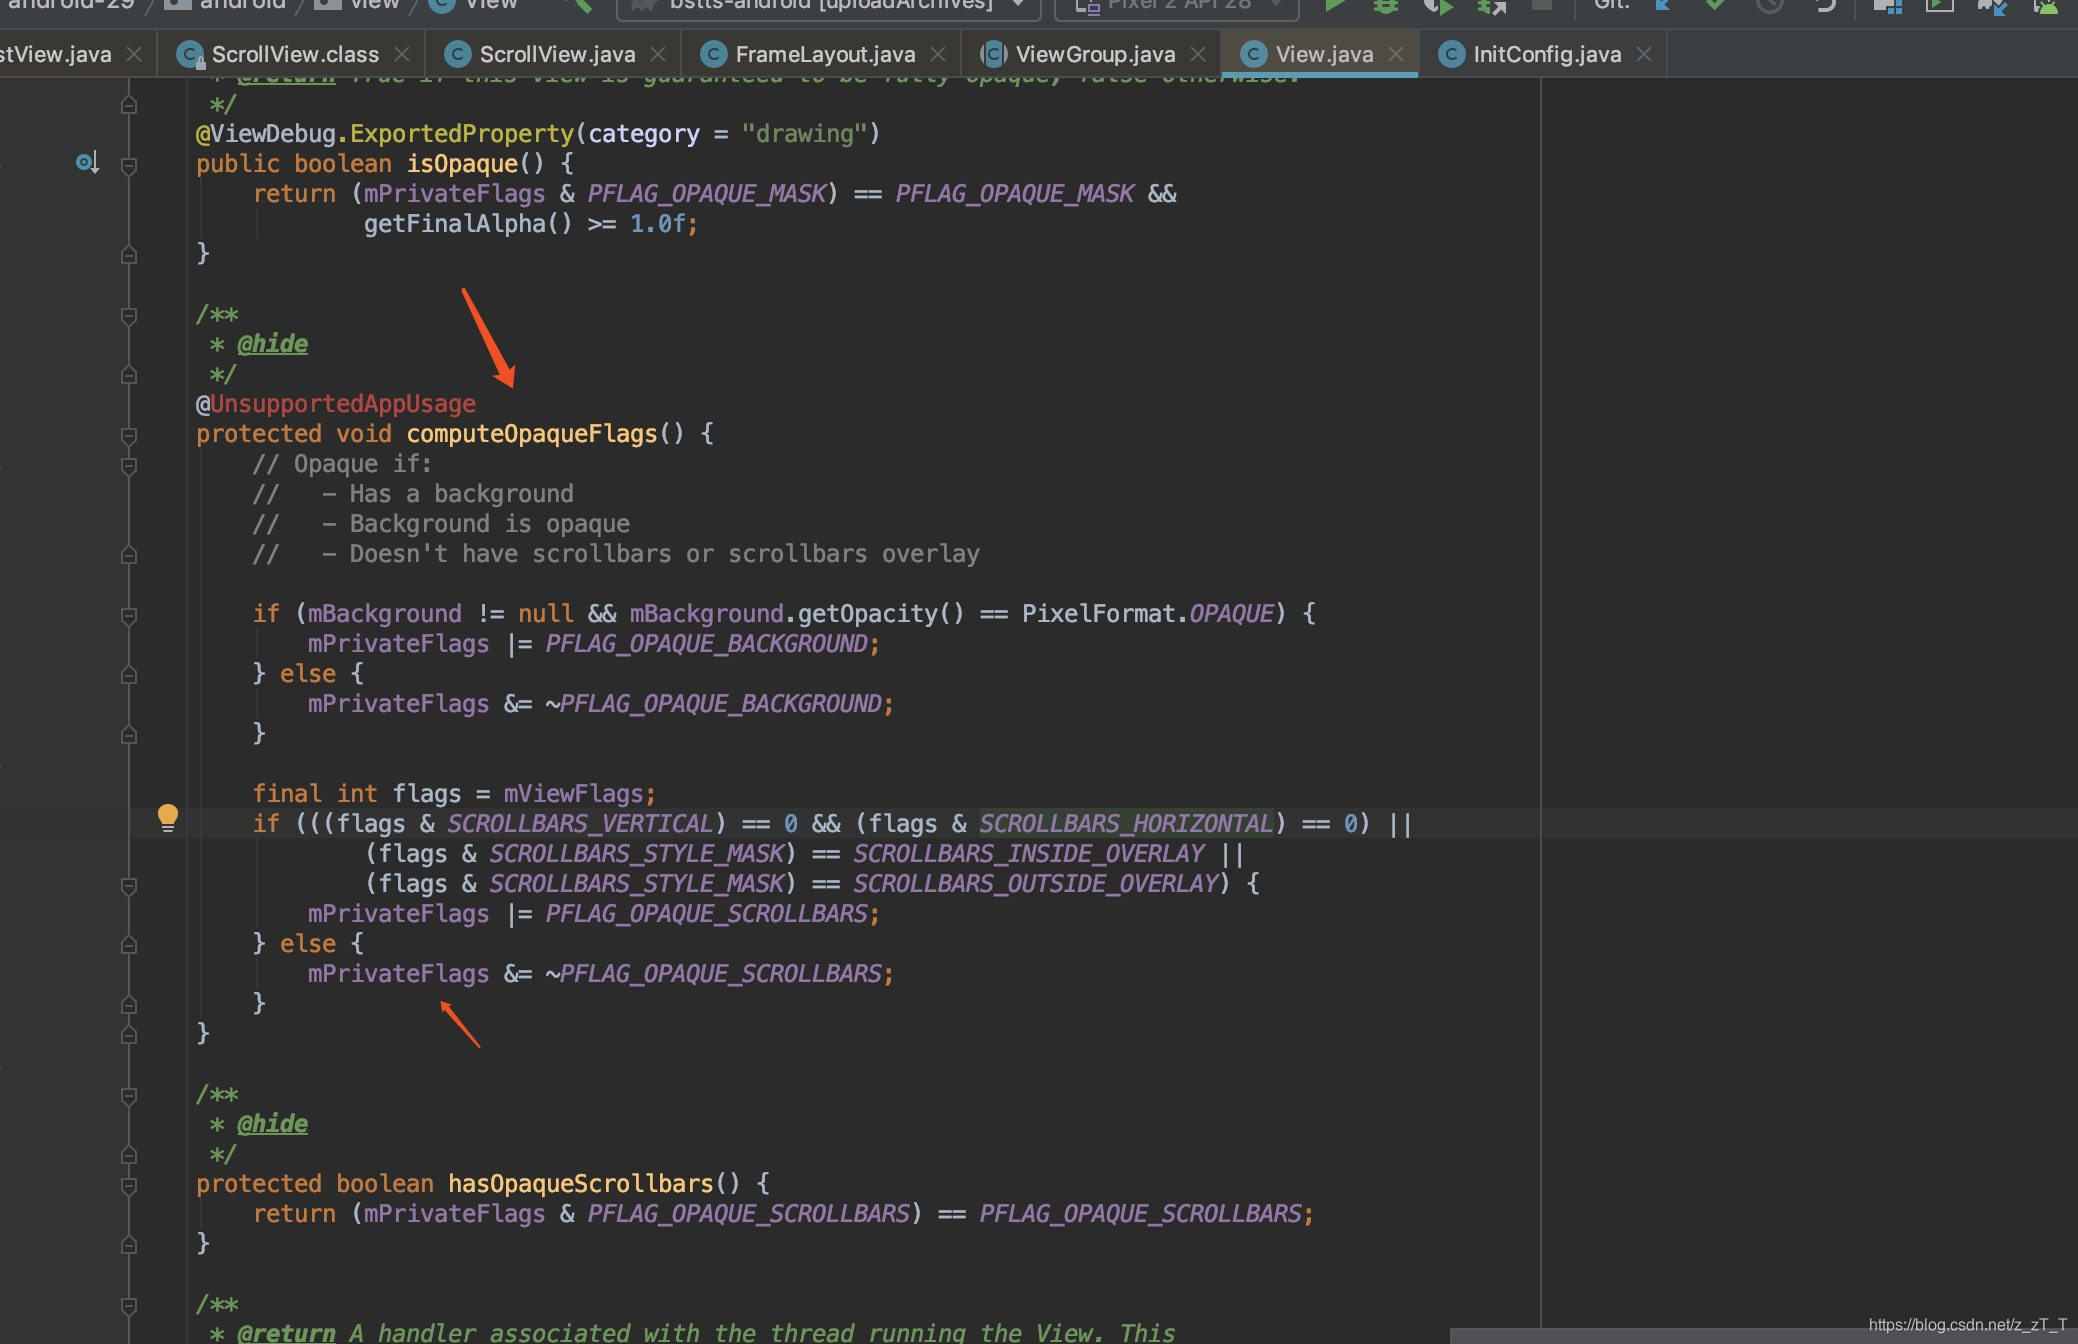Click the @hide tag above hasOpaqueScrollbars
2078x1344 pixels.
tap(272, 1124)
